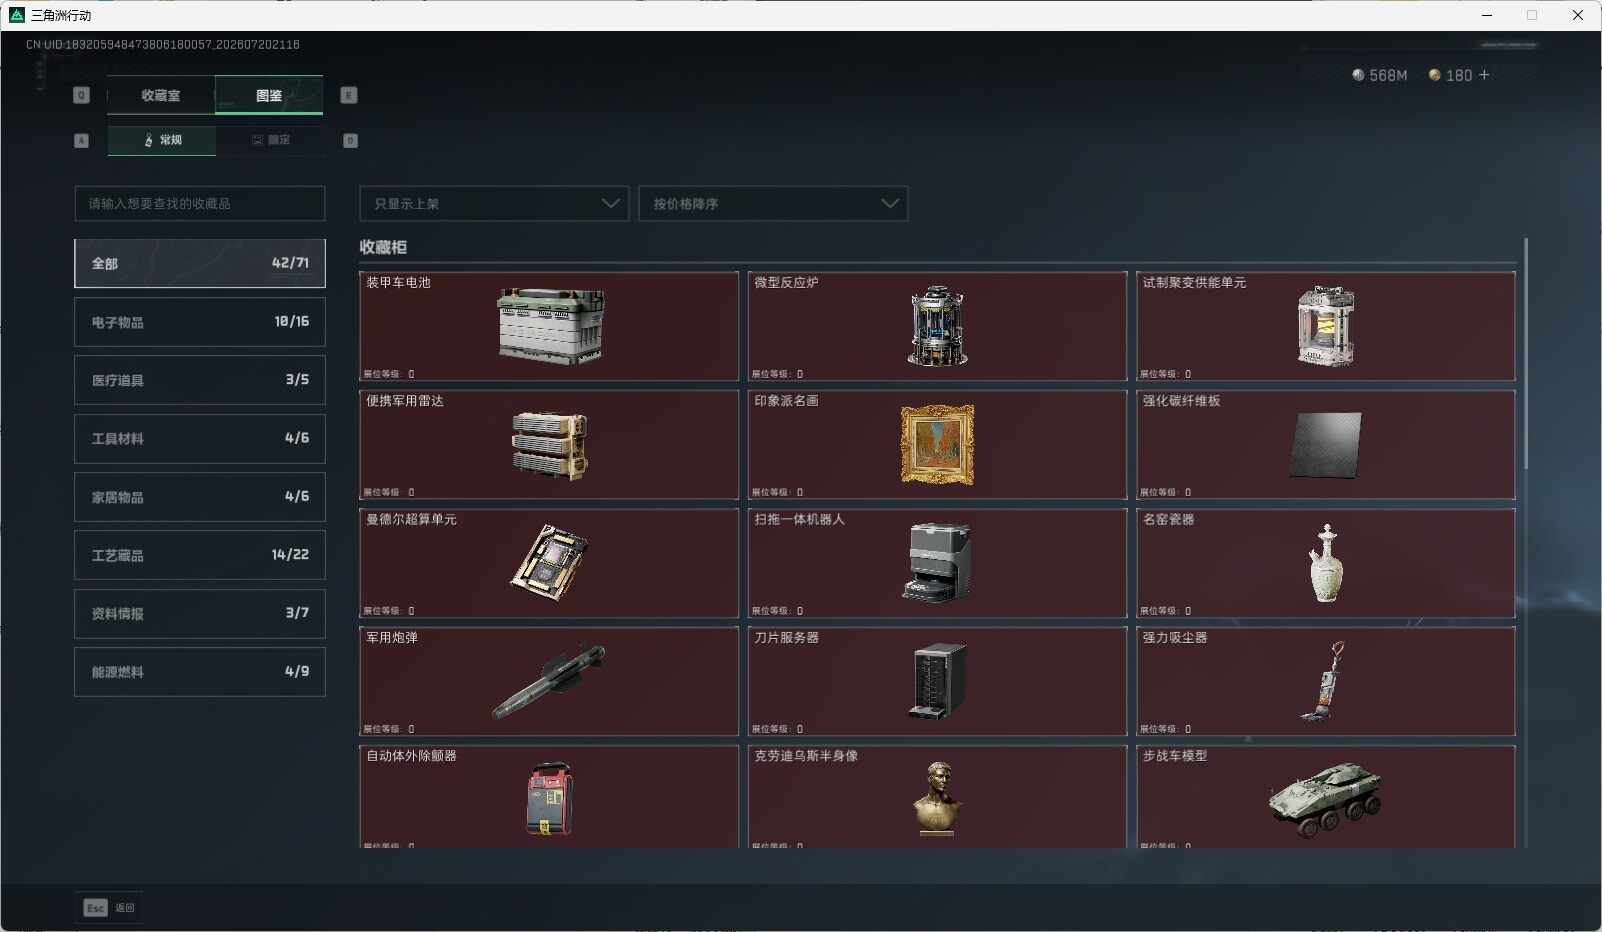The image size is (1602, 932).
Task: Click the Q key hint icon
Action: click(82, 95)
